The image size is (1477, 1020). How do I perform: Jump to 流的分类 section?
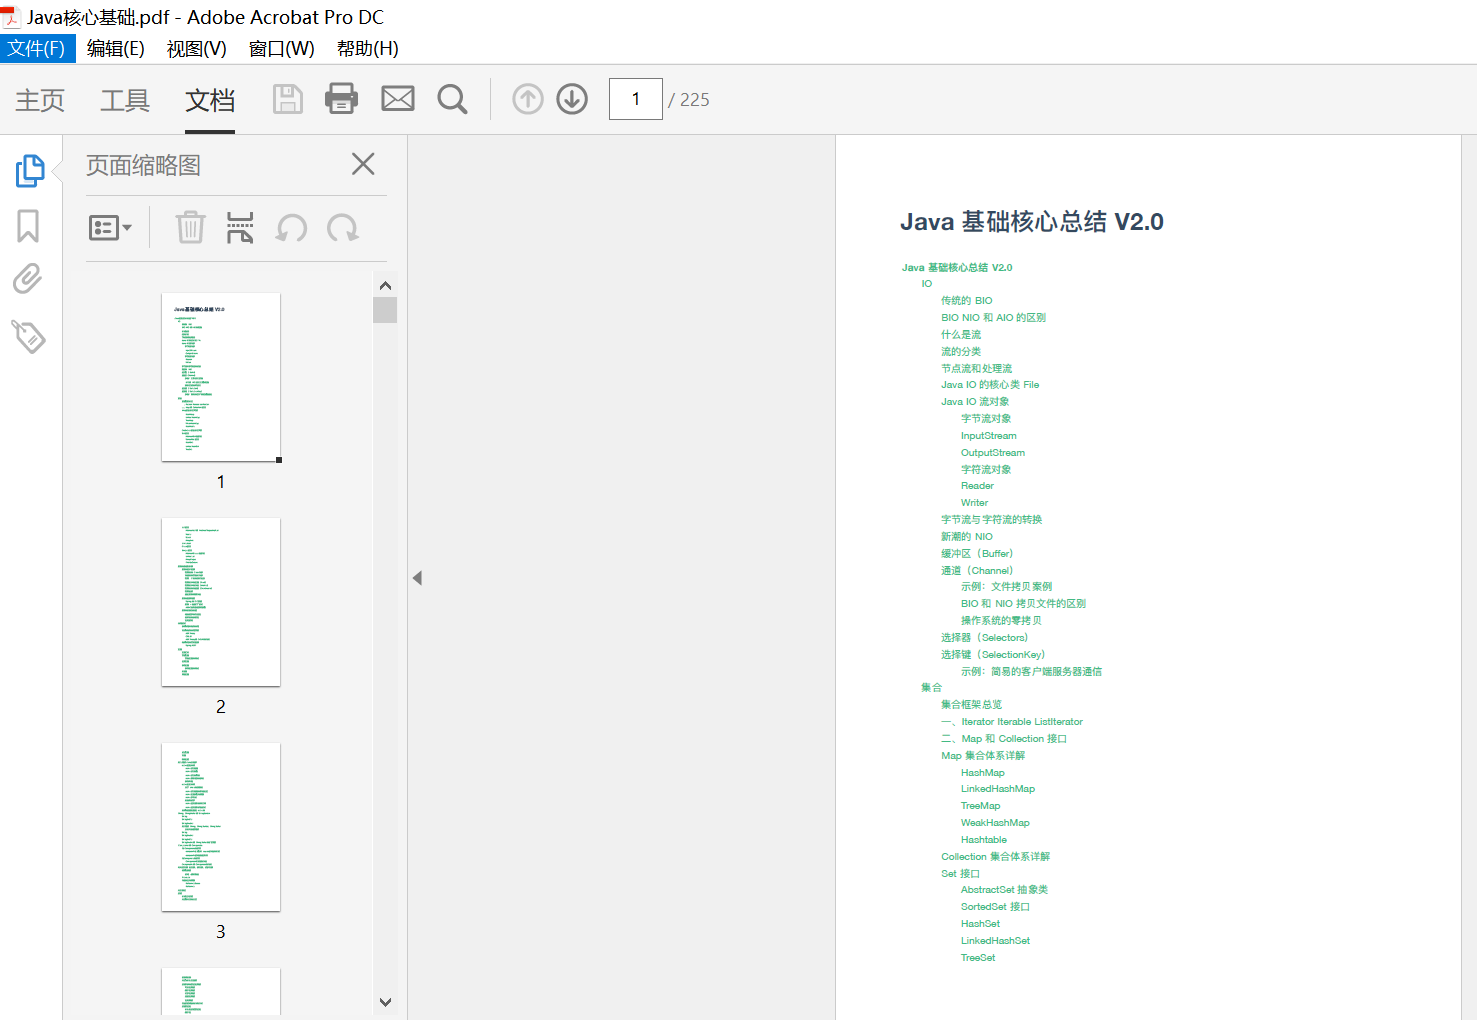click(961, 351)
